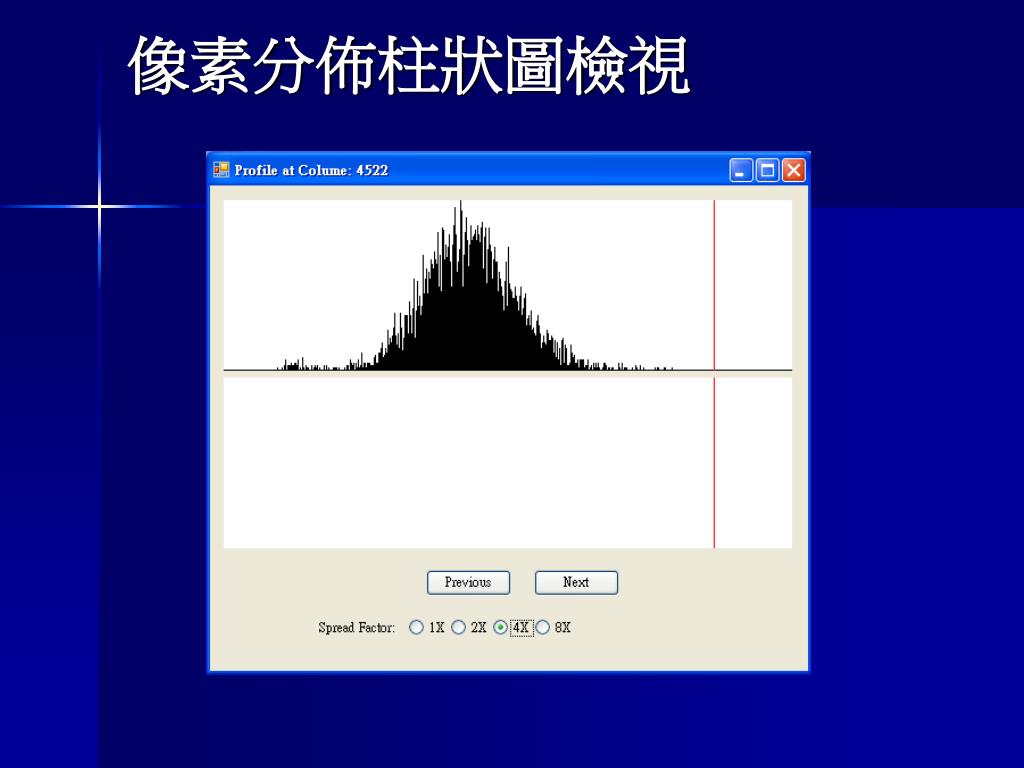
Task: Click the red marker line in upper chart
Action: point(714,285)
